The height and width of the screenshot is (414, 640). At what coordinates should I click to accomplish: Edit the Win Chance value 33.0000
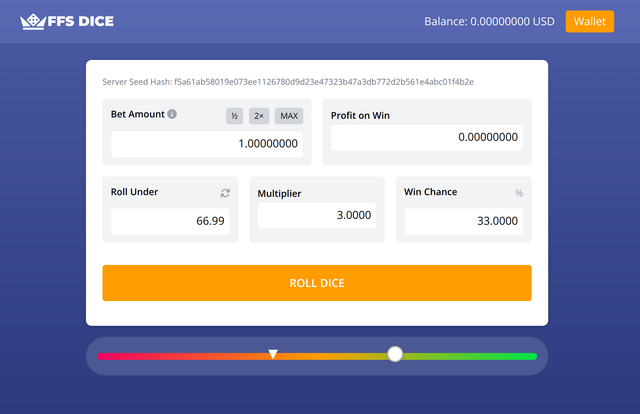click(464, 221)
